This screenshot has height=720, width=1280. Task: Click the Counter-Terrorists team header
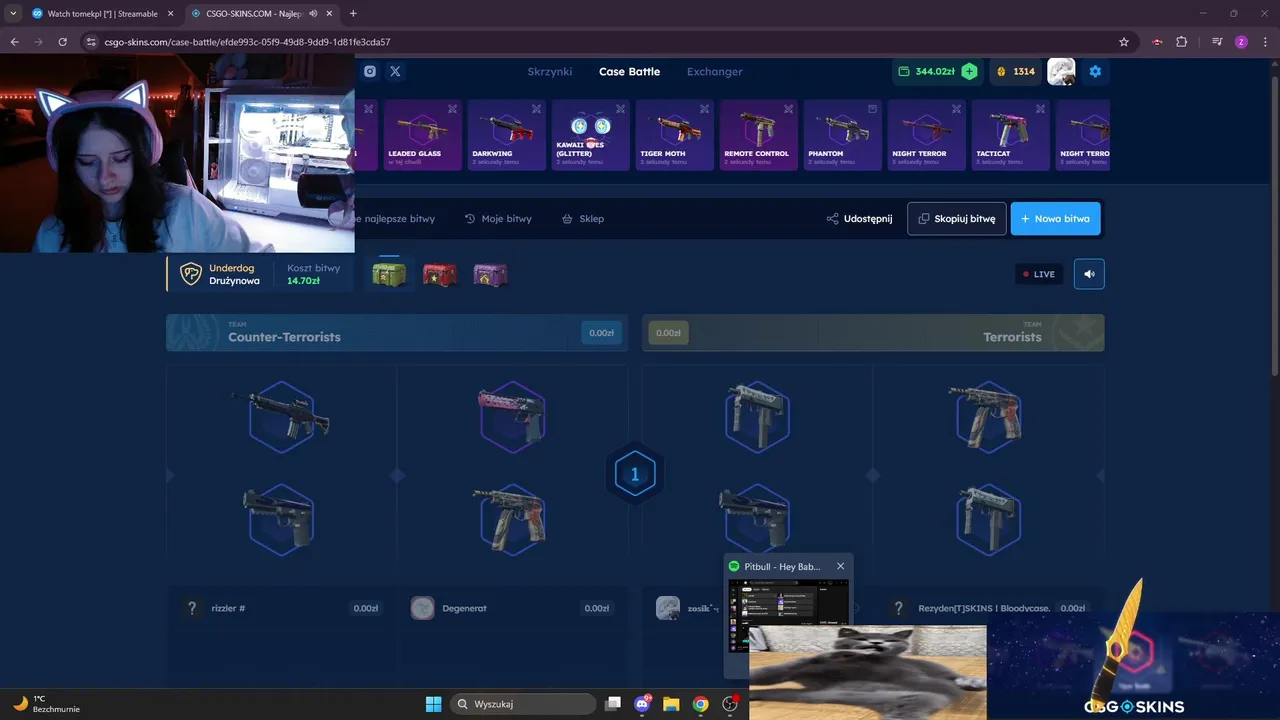(x=397, y=333)
